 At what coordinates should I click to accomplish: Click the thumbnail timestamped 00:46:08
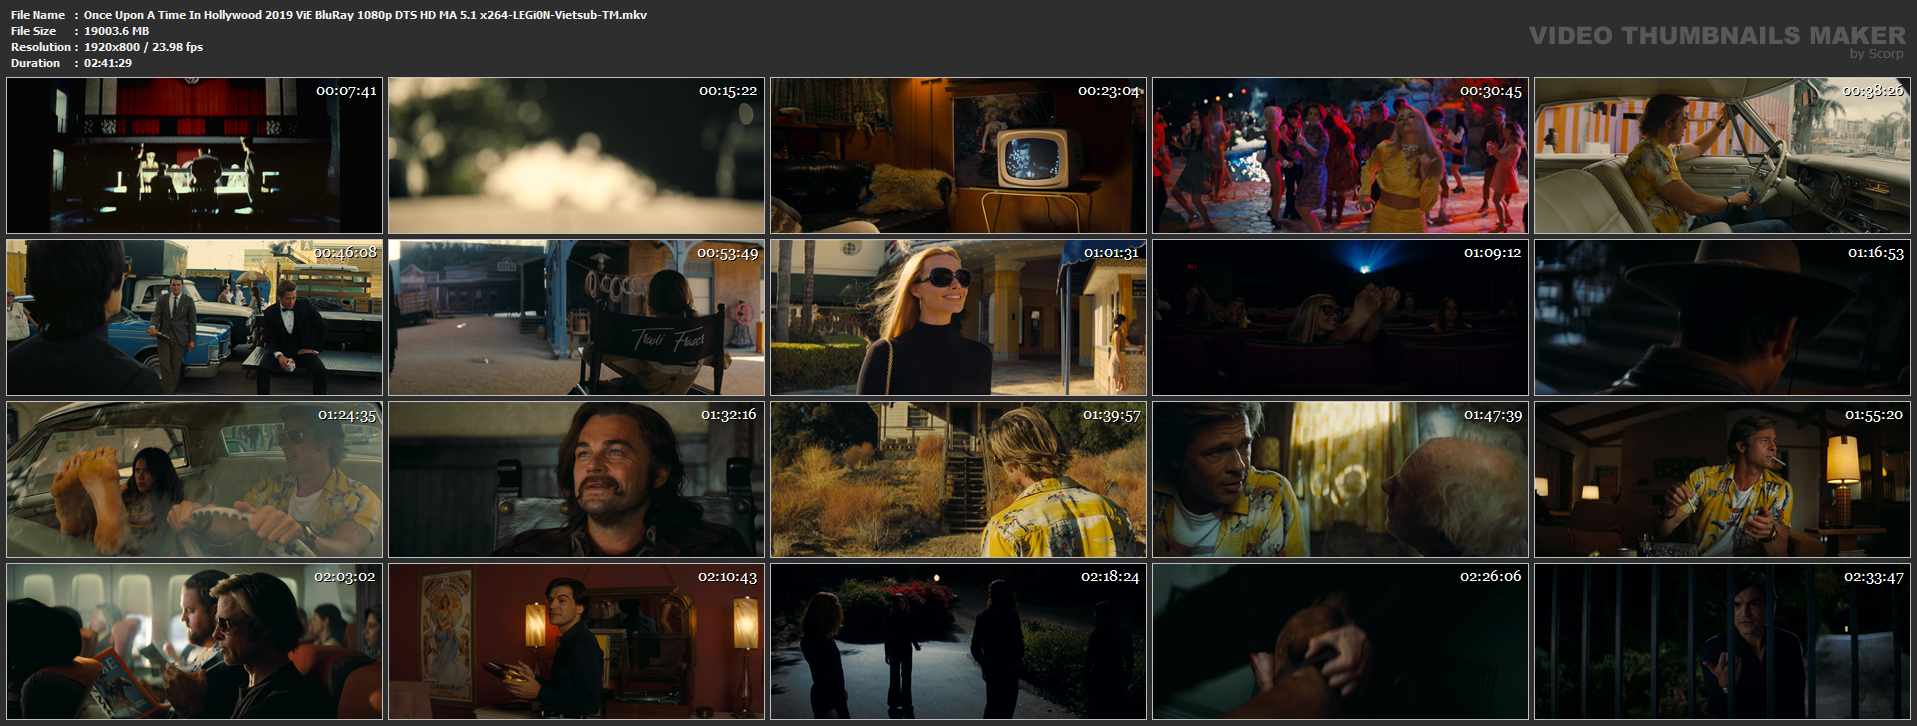[x=194, y=318]
